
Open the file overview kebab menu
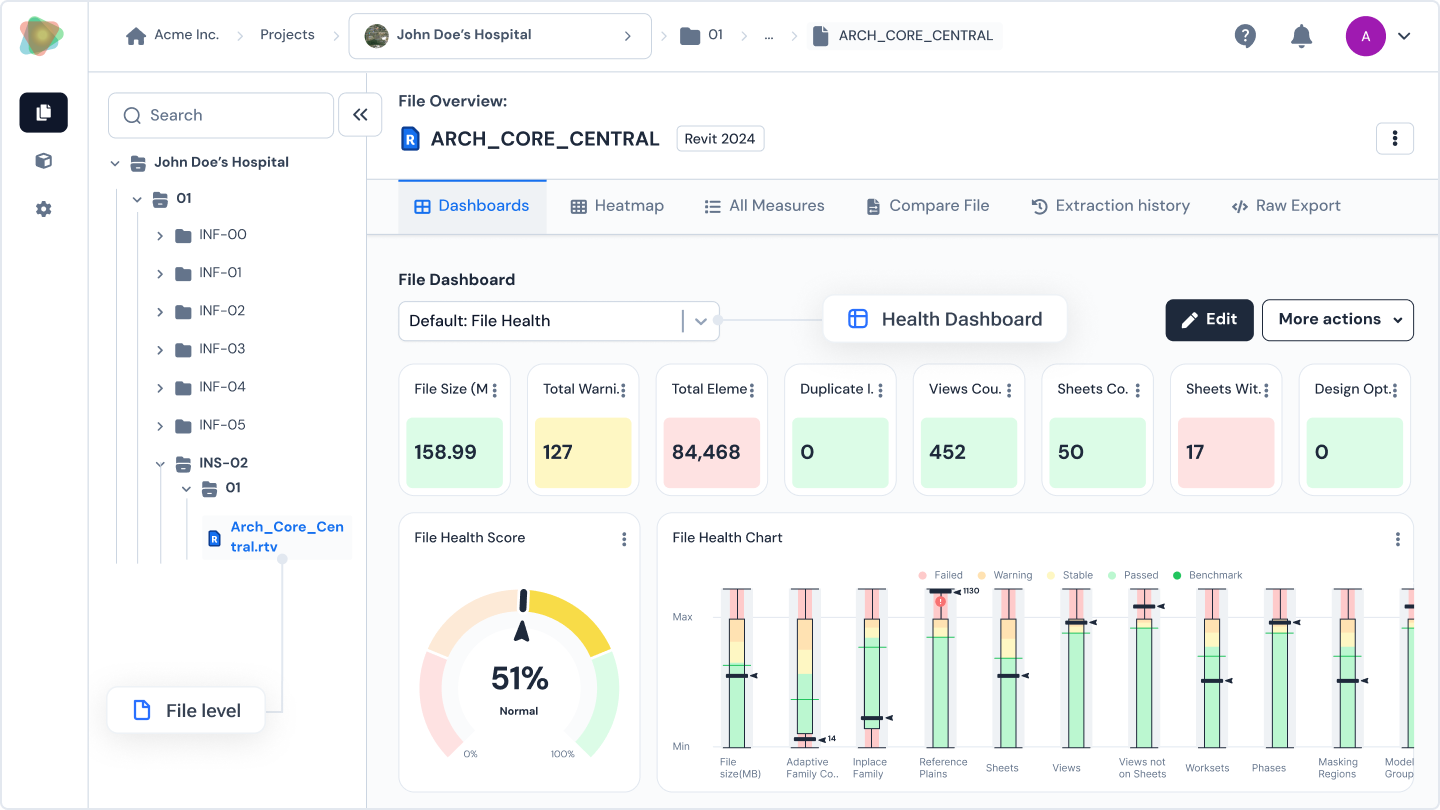coord(1394,138)
